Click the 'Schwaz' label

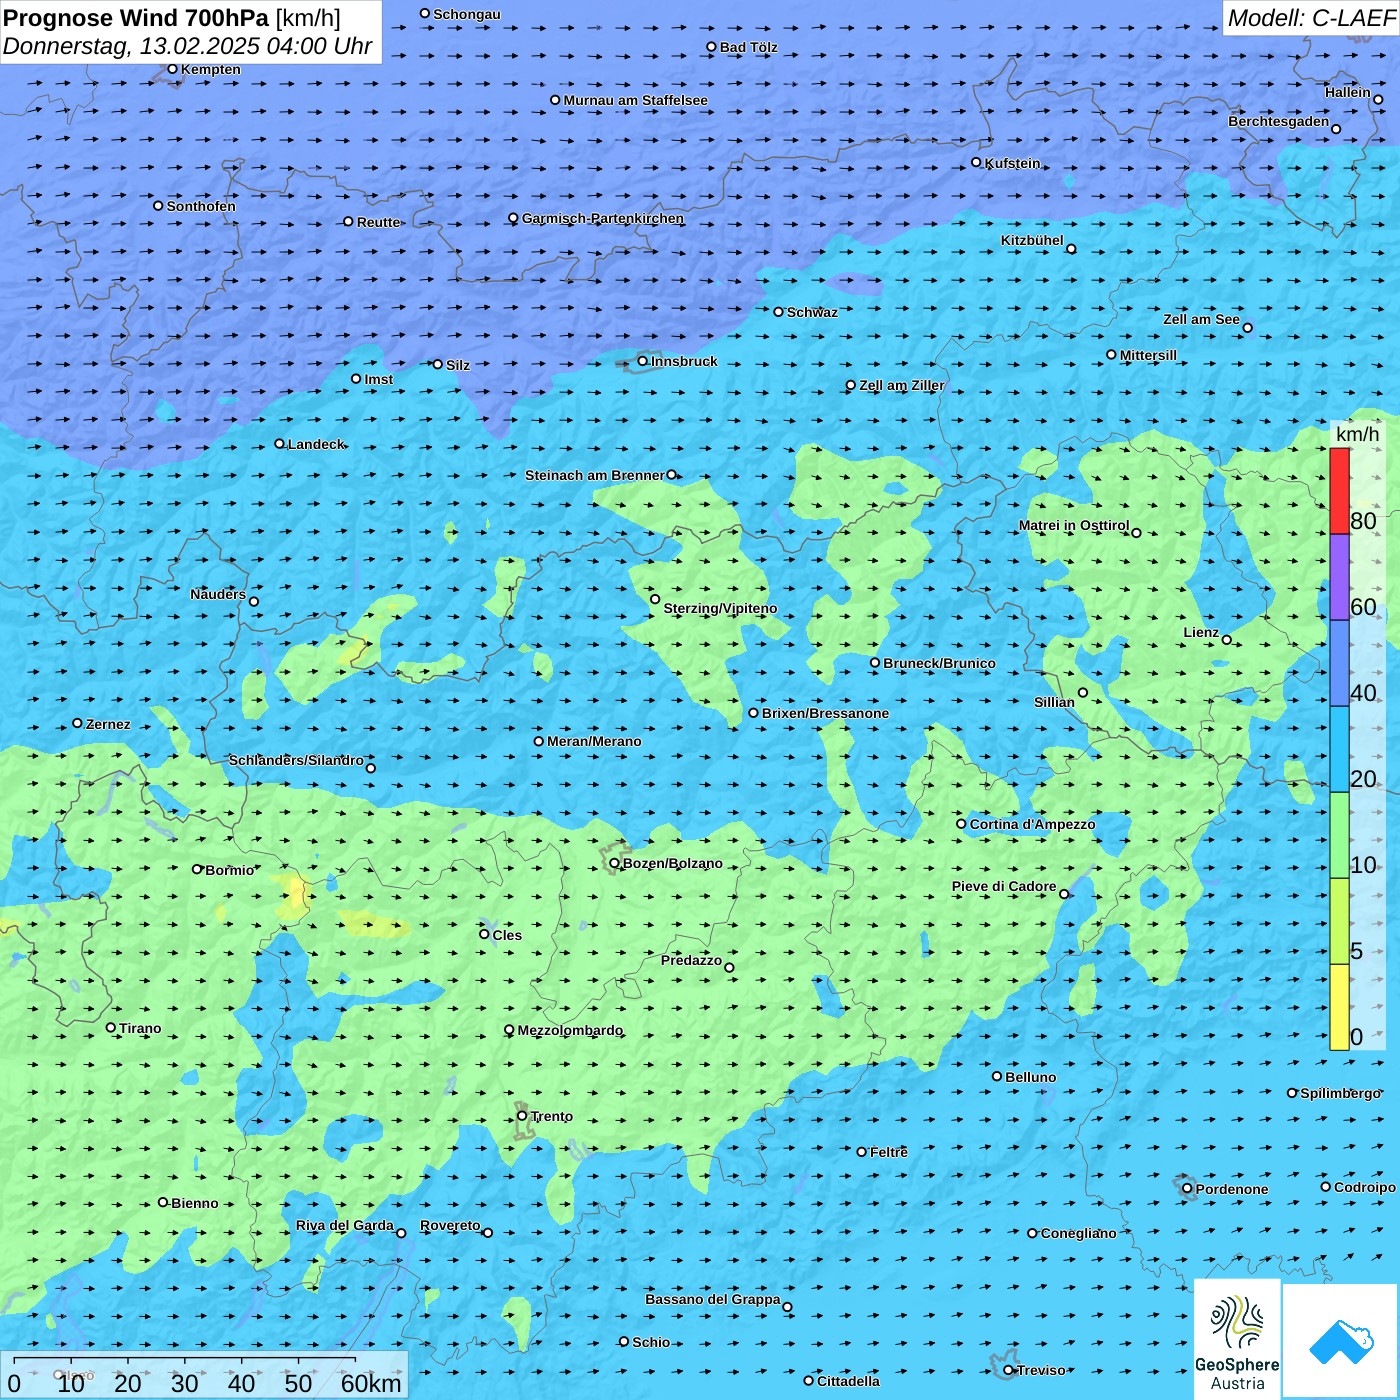[812, 312]
